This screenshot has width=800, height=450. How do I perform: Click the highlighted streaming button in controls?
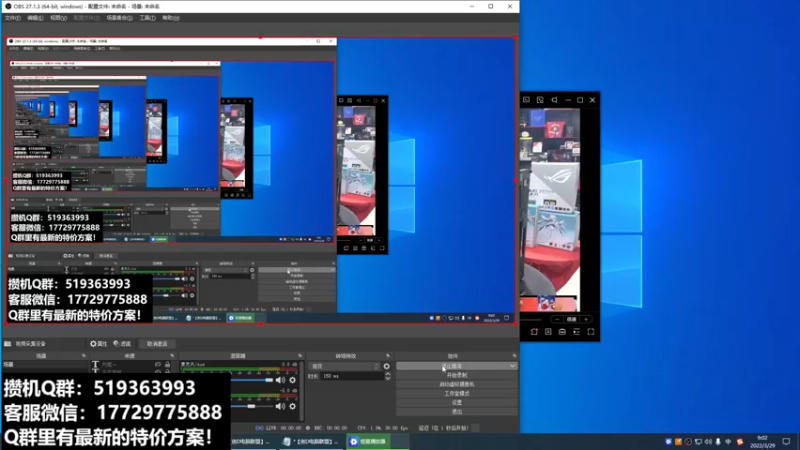click(457, 366)
